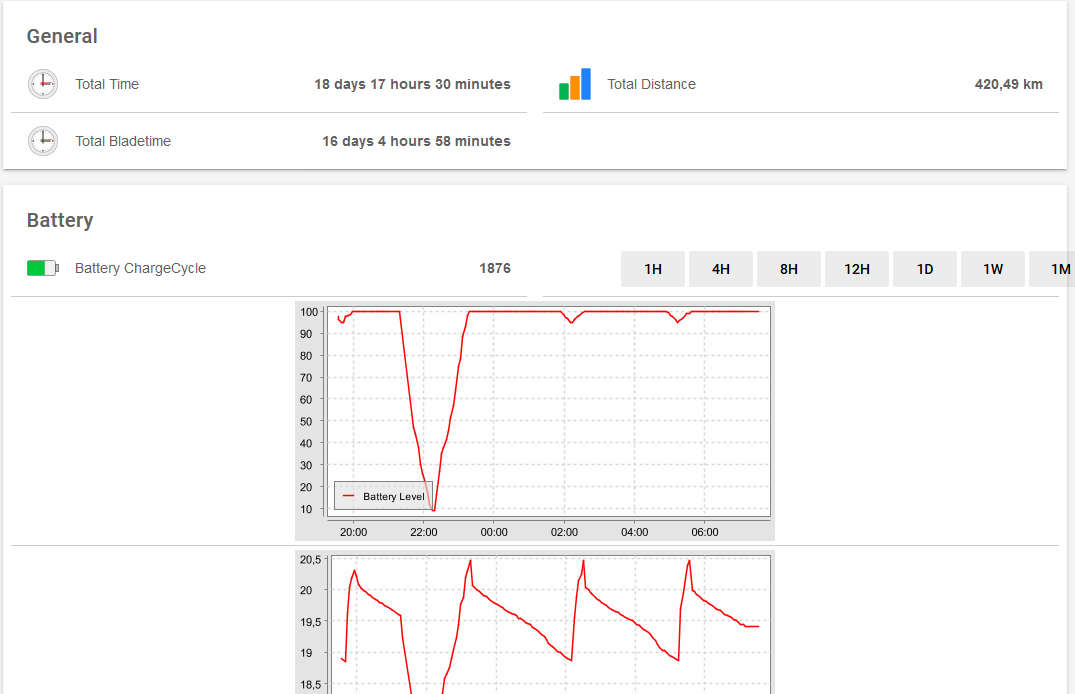Image resolution: width=1075 pixels, height=694 pixels.
Task: Select the 8H time range button
Action: (788, 269)
